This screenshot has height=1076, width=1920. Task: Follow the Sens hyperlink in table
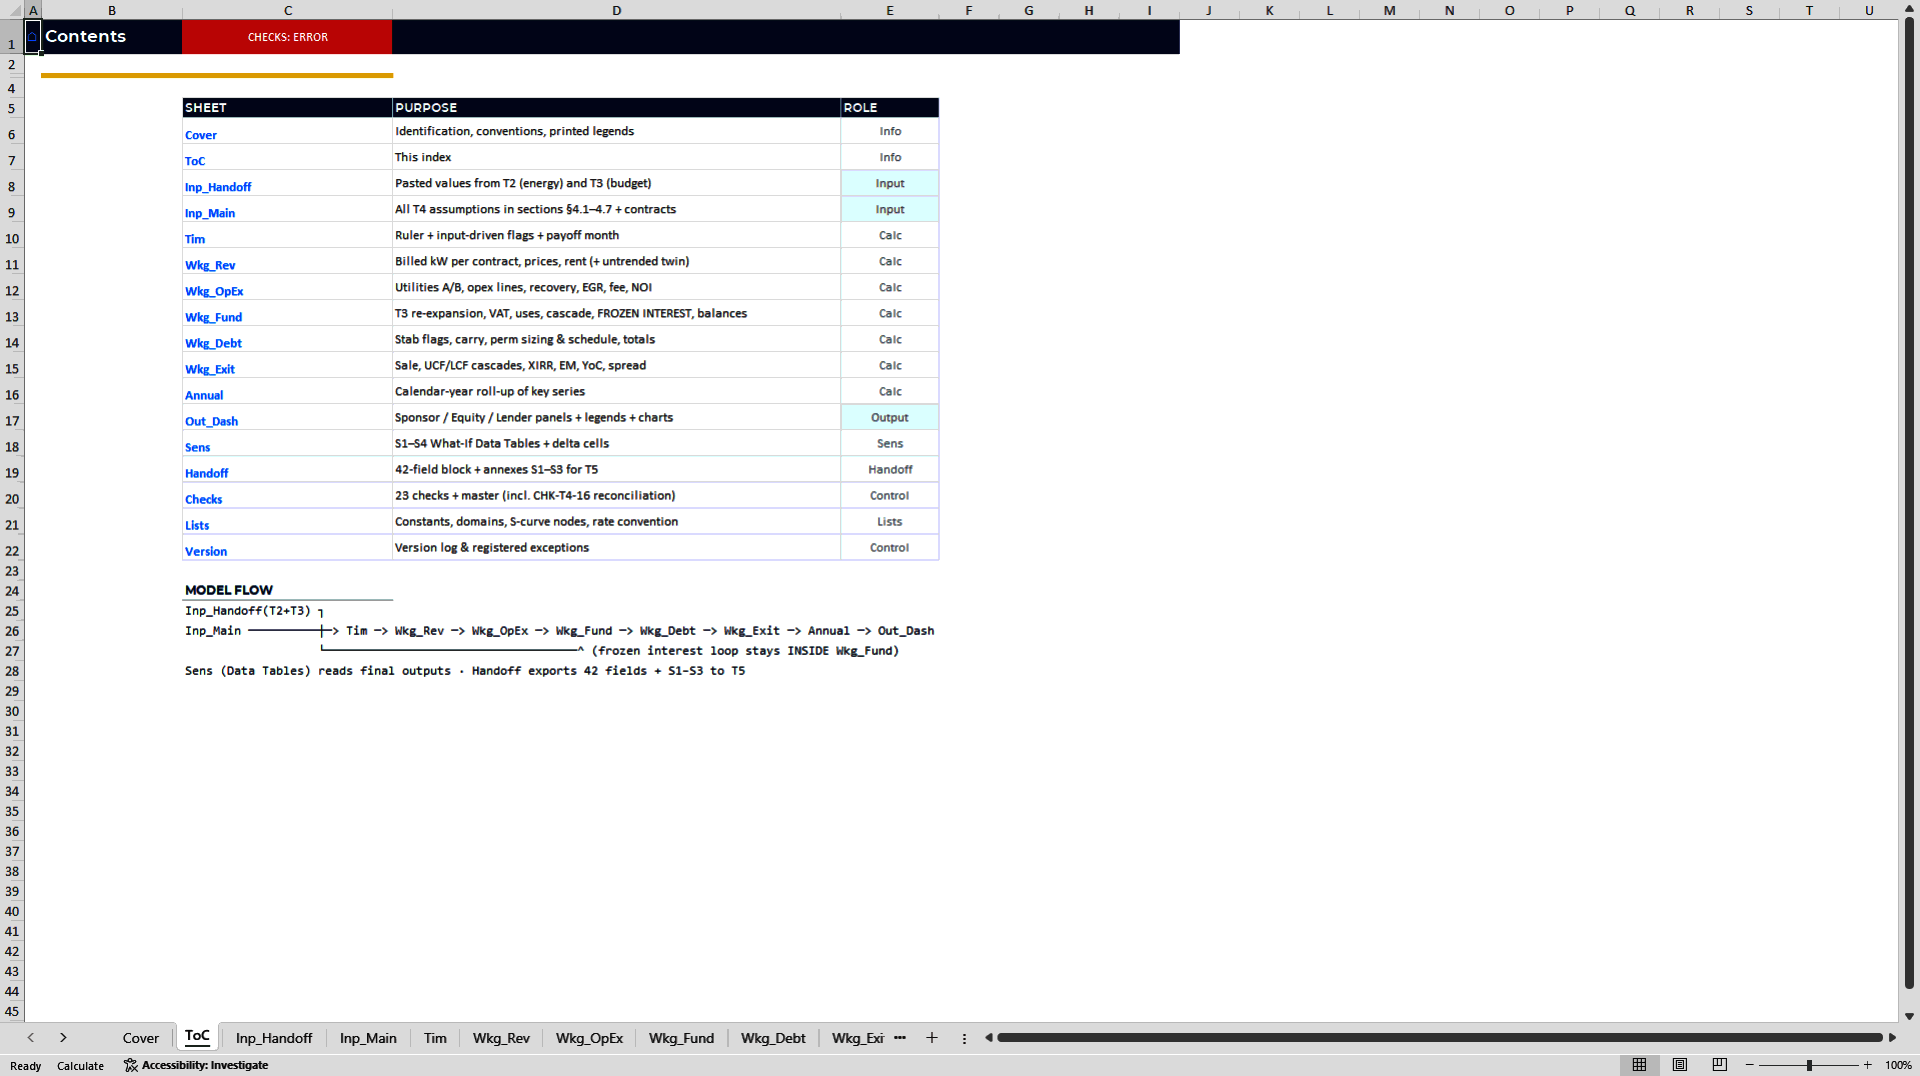click(x=198, y=447)
